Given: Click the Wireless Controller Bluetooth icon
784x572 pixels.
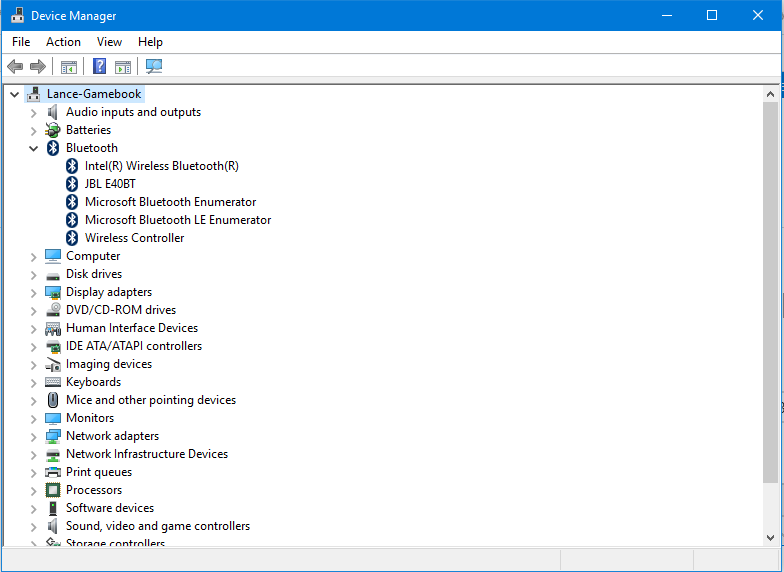Looking at the screenshot, I should tap(72, 238).
